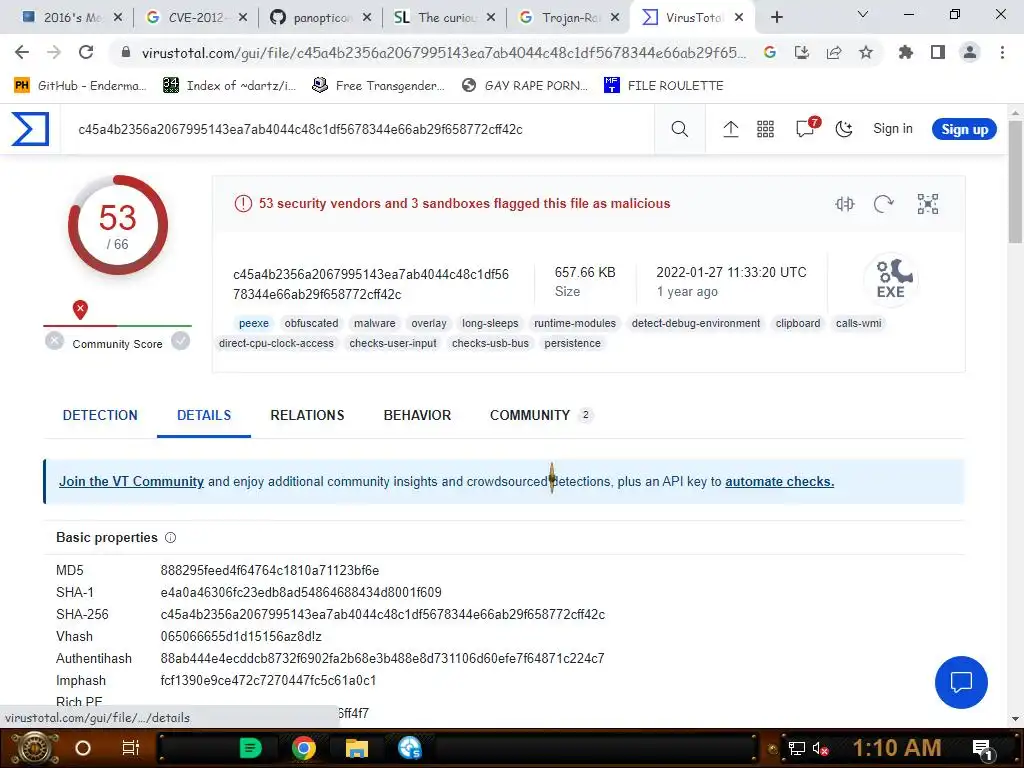The image size is (1024, 768).
Task: Click the automate checks link
Action: click(779, 481)
